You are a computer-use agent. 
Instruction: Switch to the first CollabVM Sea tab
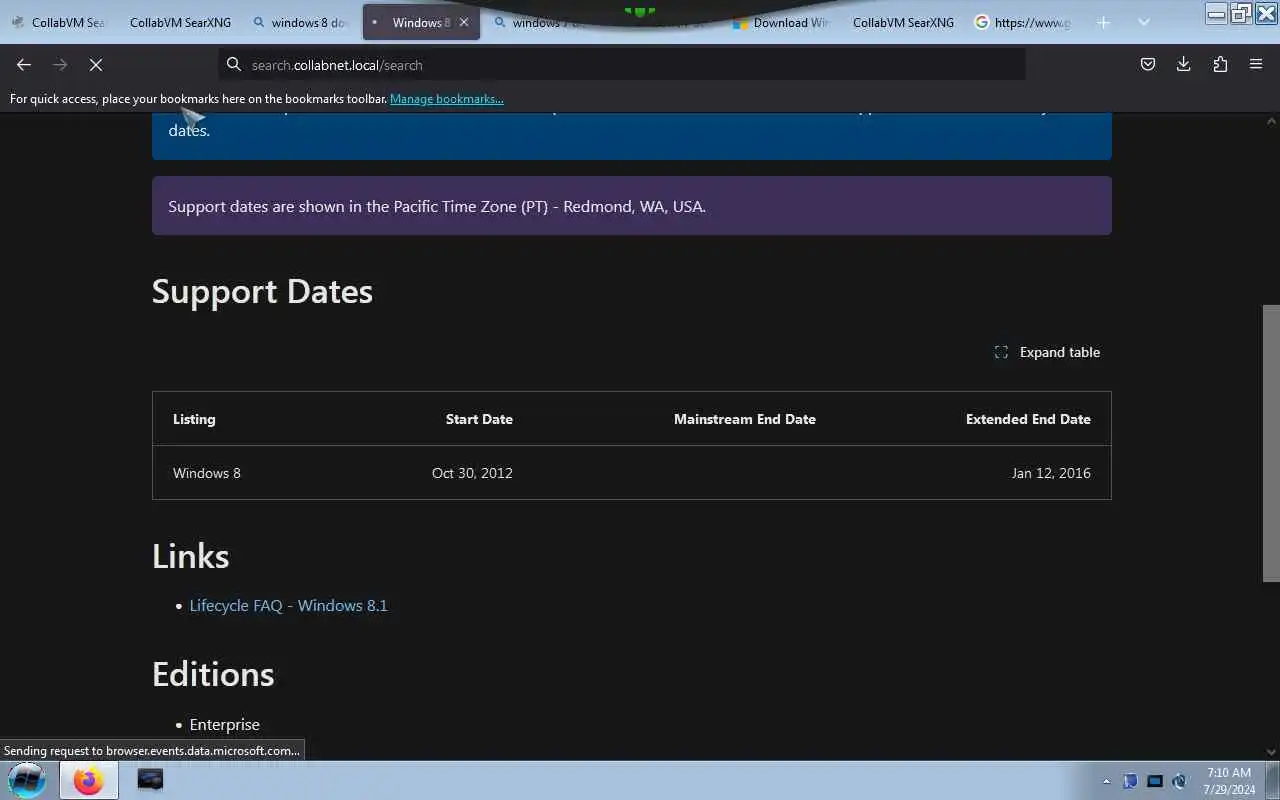[x=58, y=22]
